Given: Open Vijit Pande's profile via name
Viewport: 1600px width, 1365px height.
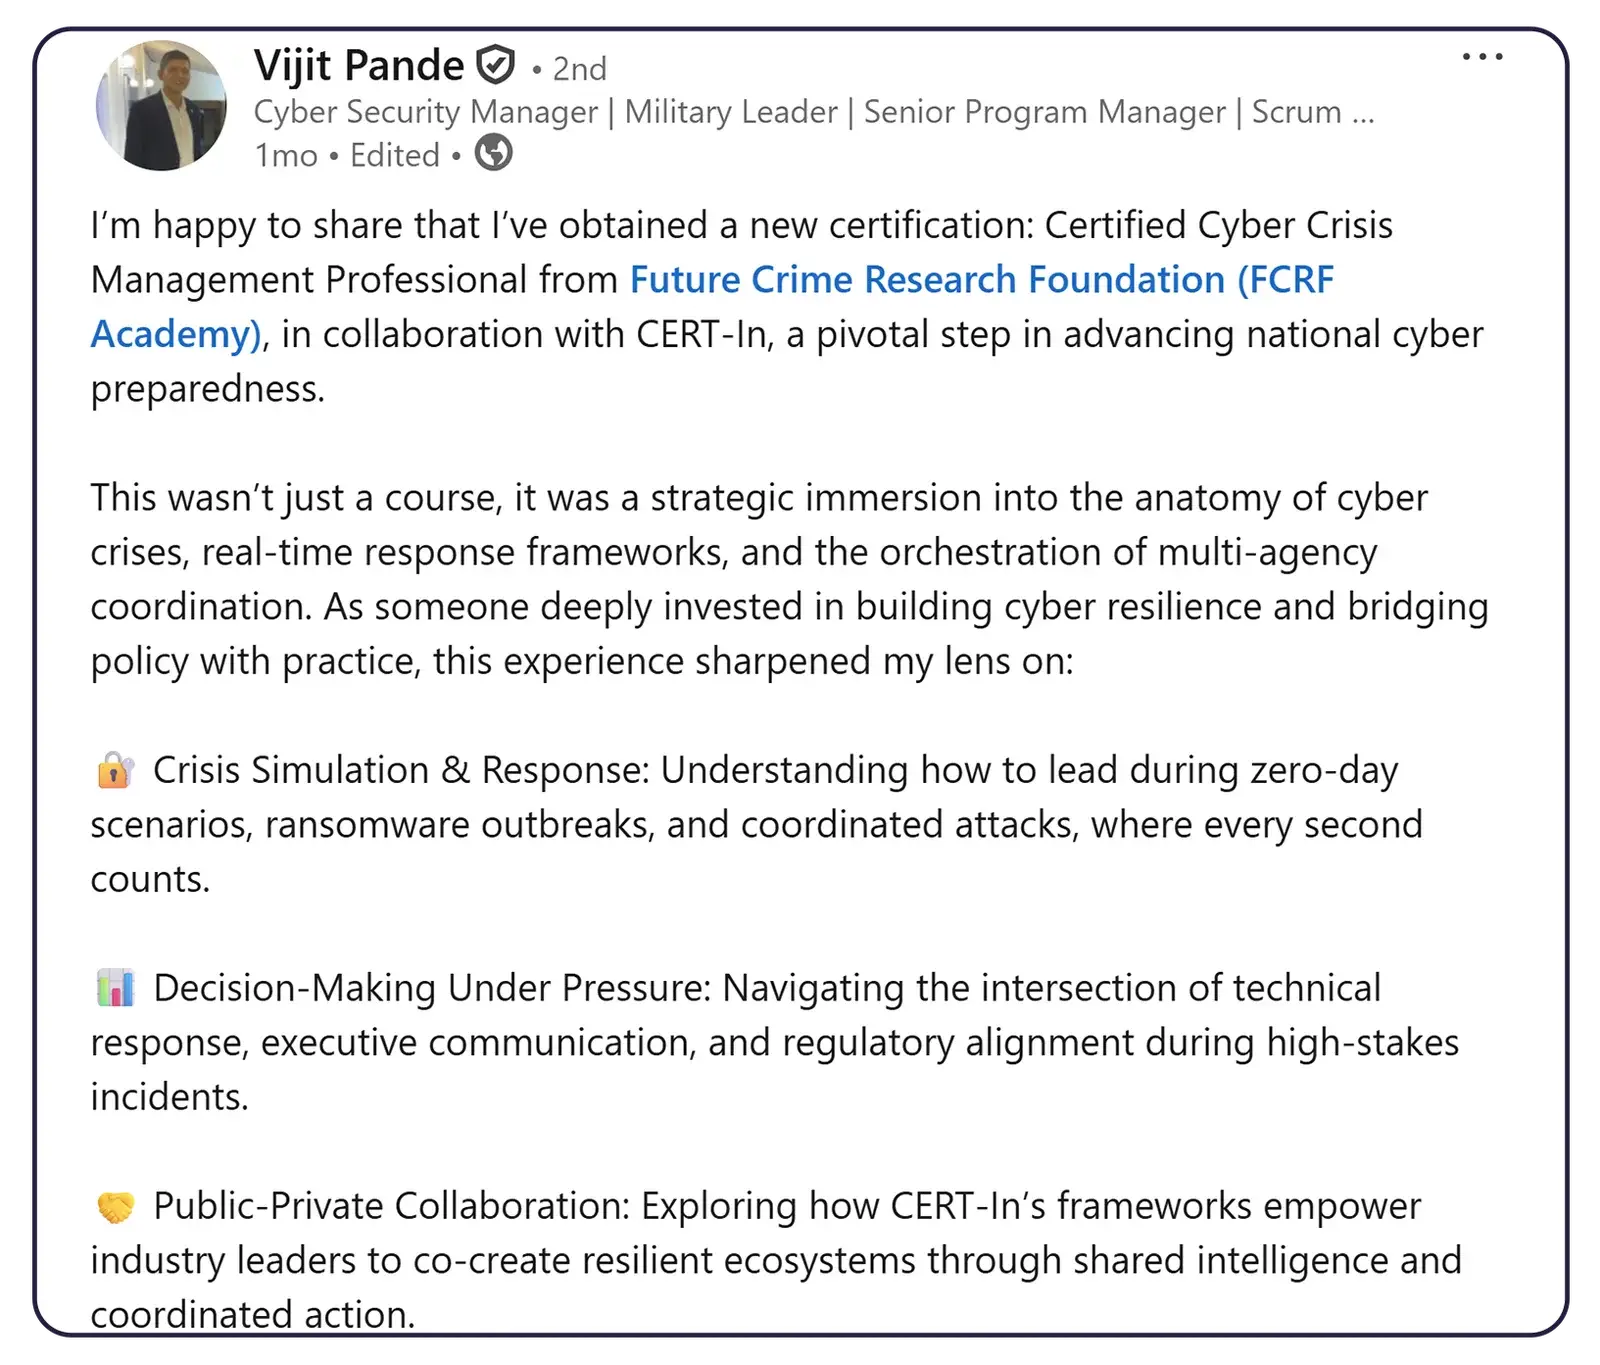Looking at the screenshot, I should (359, 66).
